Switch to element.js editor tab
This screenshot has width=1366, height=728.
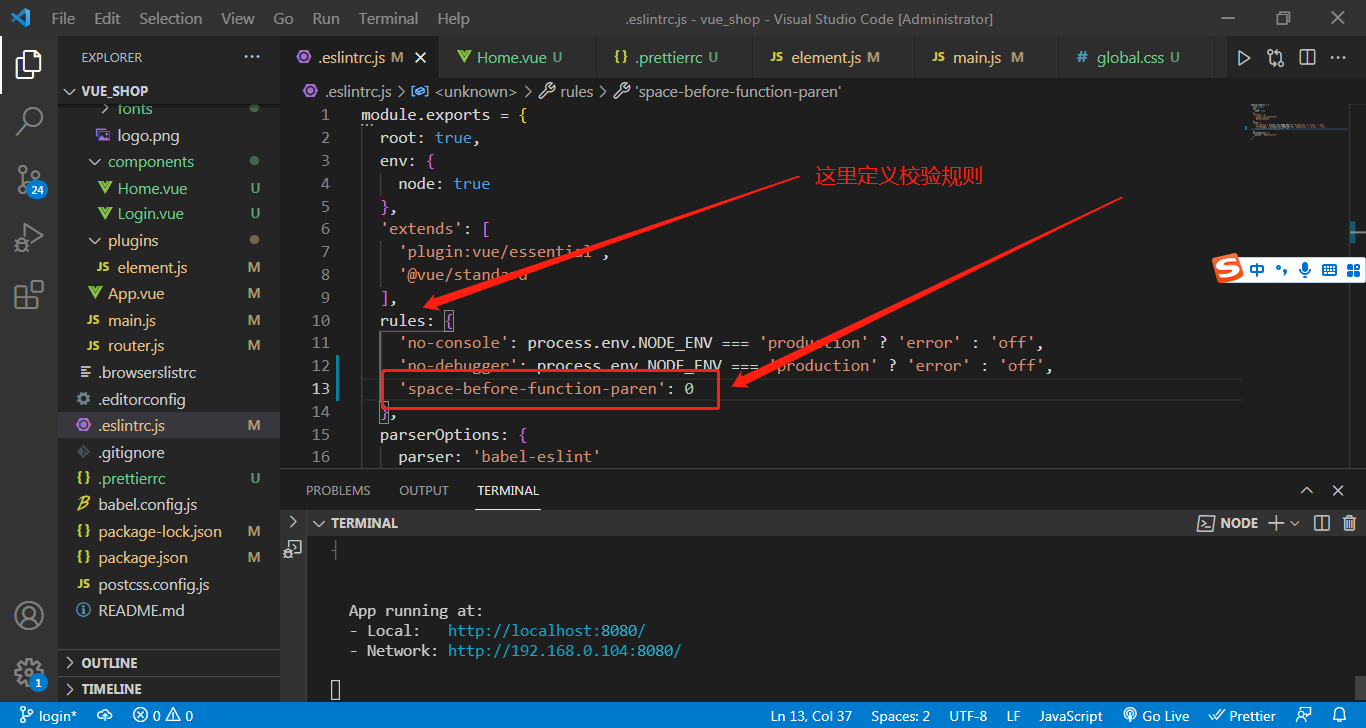tap(833, 58)
